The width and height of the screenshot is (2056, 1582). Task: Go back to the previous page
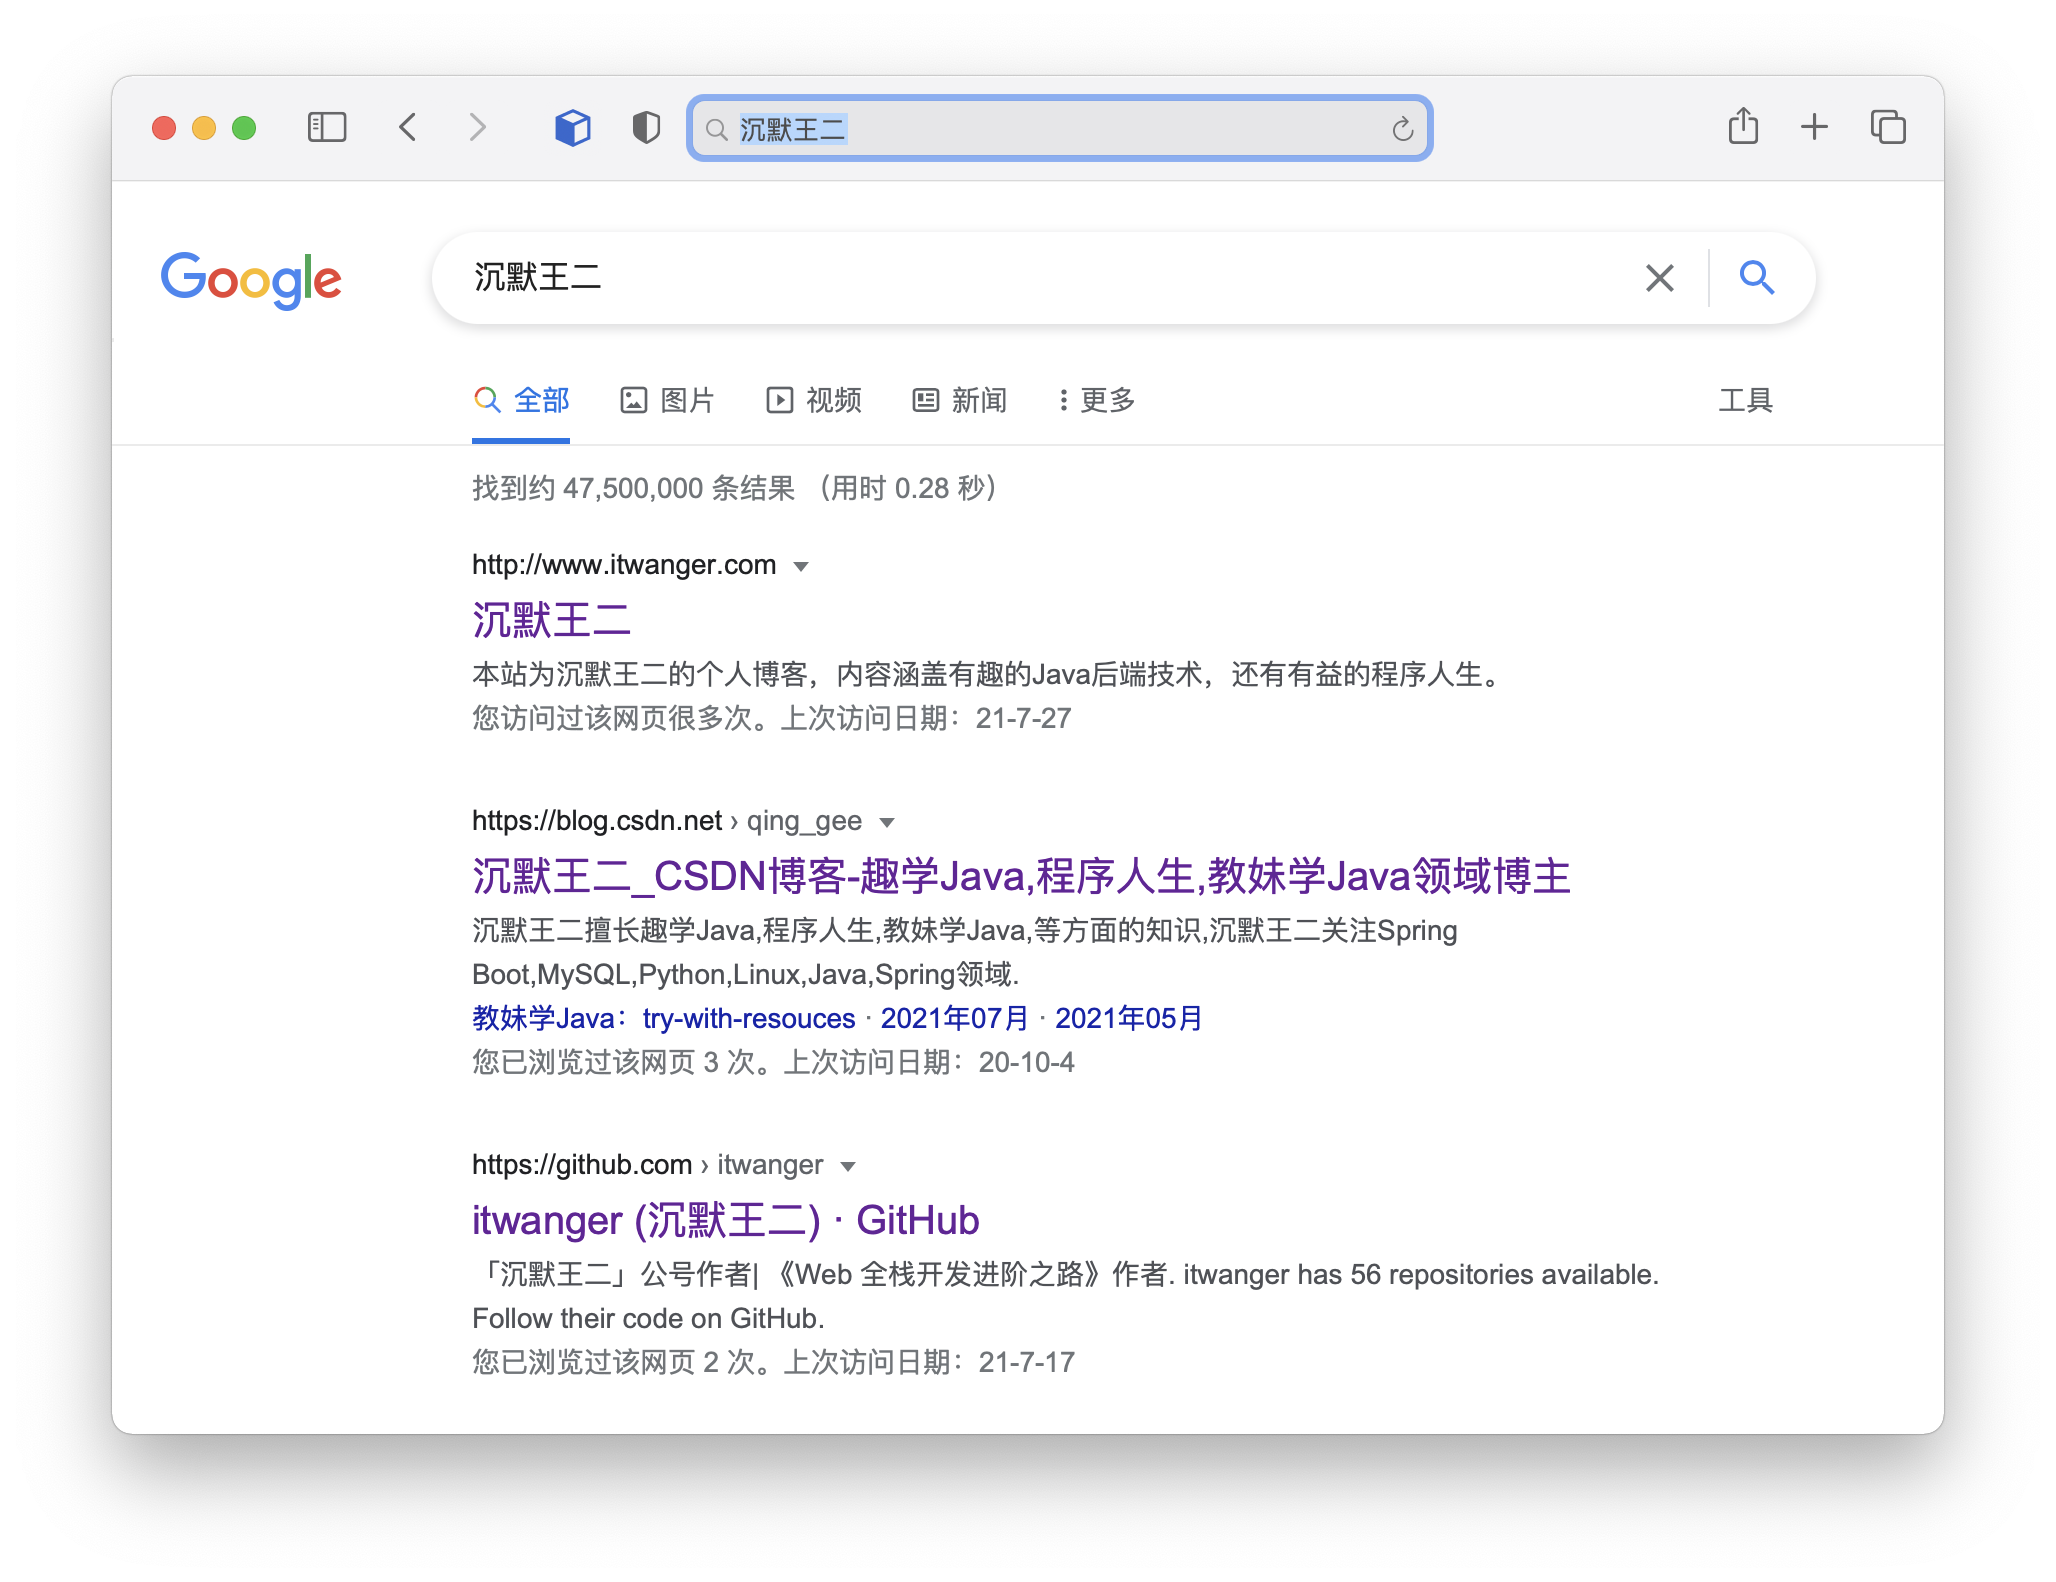(x=407, y=127)
